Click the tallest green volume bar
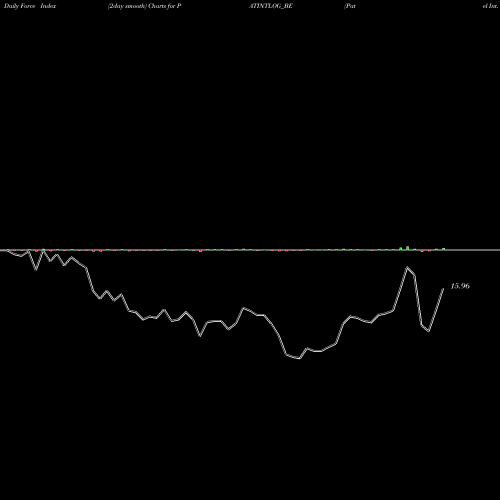This screenshot has width=500, height=500. 407,248
